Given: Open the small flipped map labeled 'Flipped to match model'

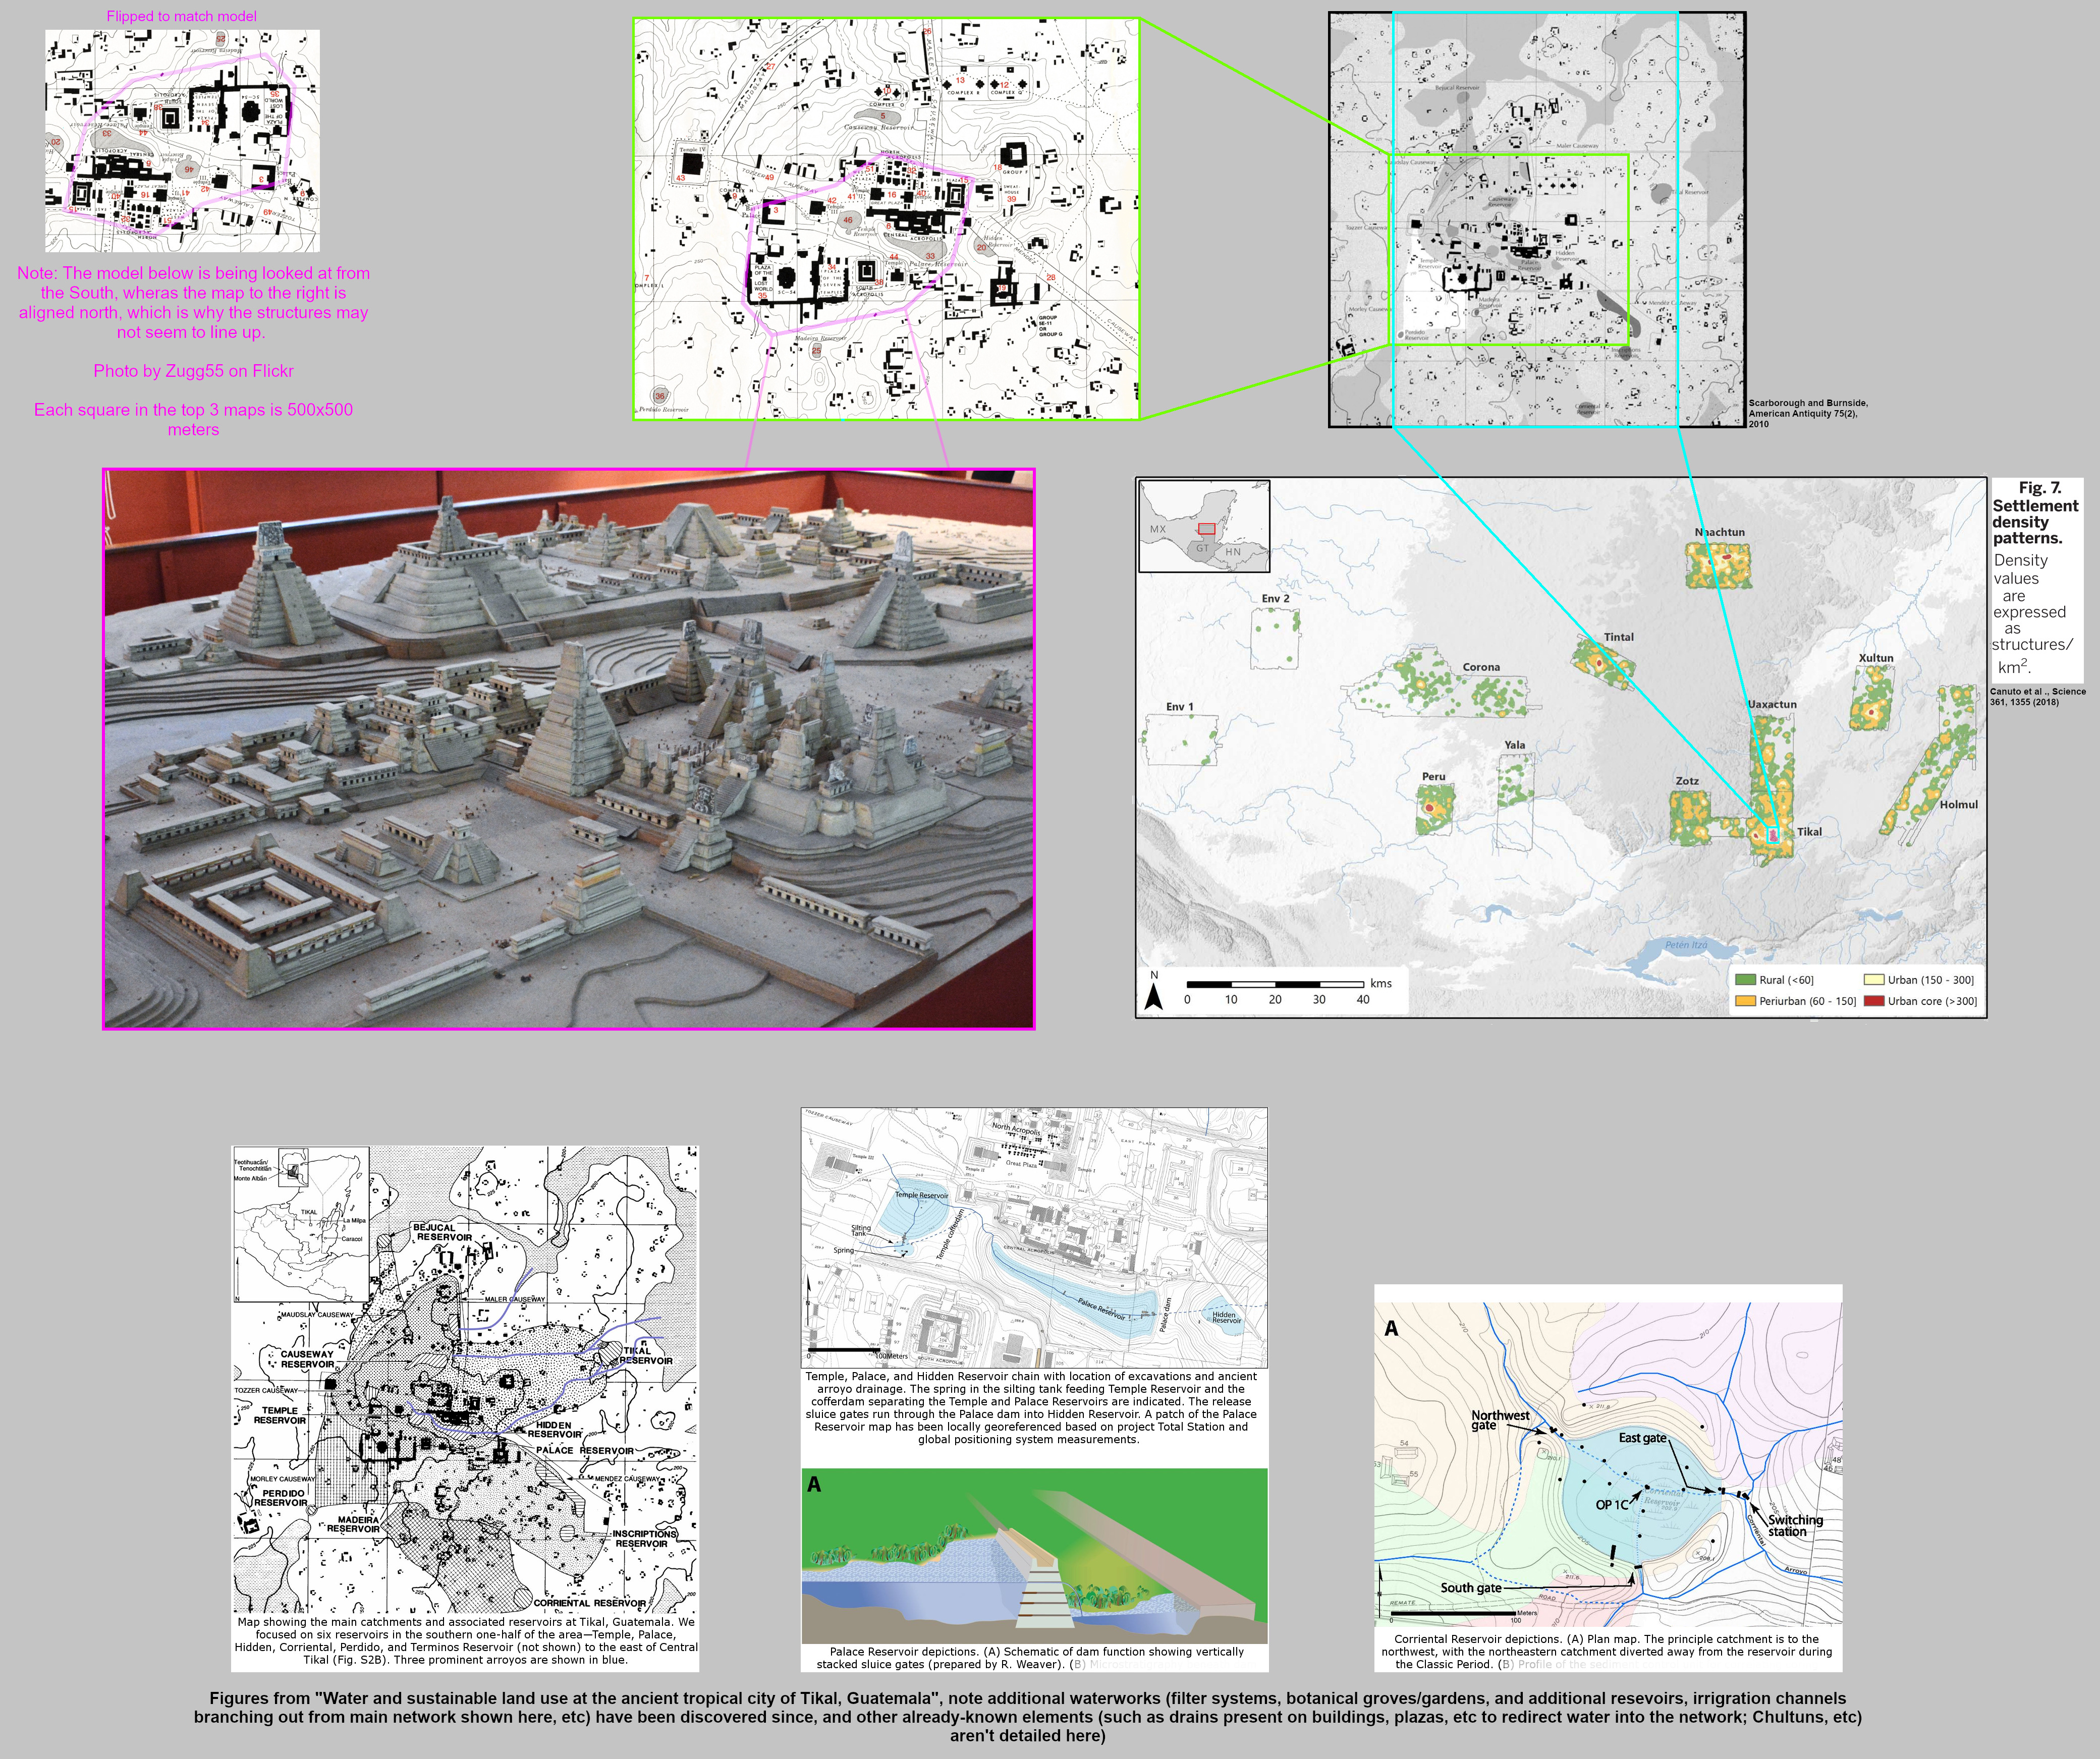Looking at the screenshot, I should [182, 141].
